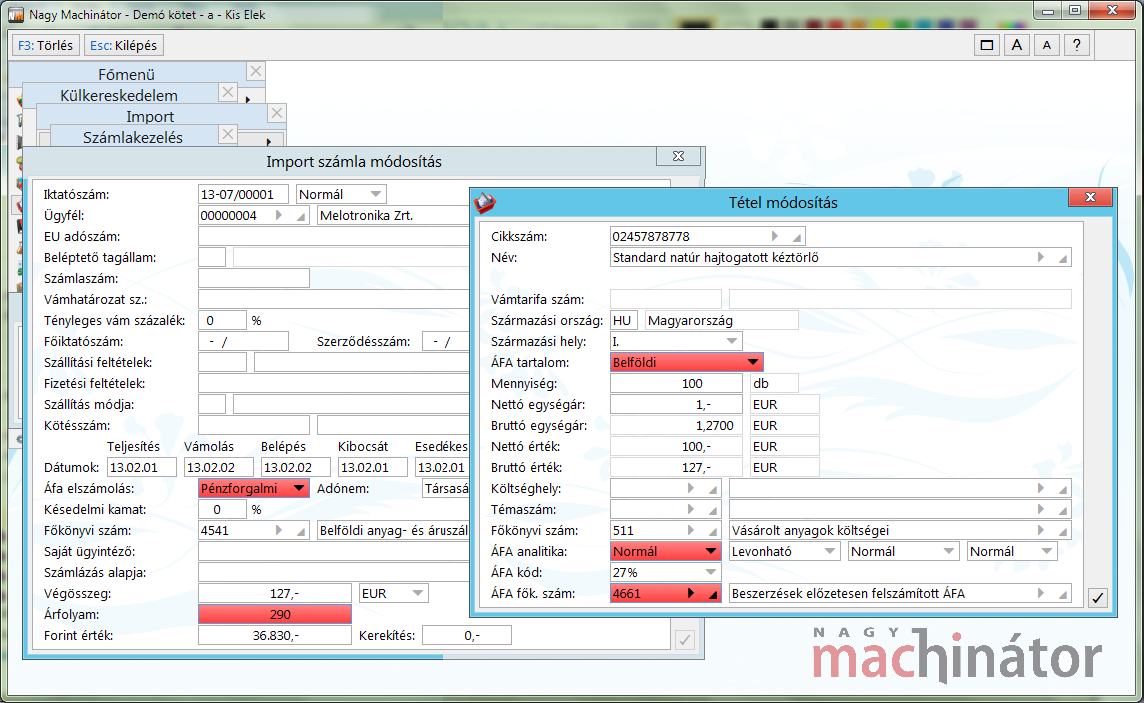Expand arrow beside Számlakezelés tab

point(268,141)
